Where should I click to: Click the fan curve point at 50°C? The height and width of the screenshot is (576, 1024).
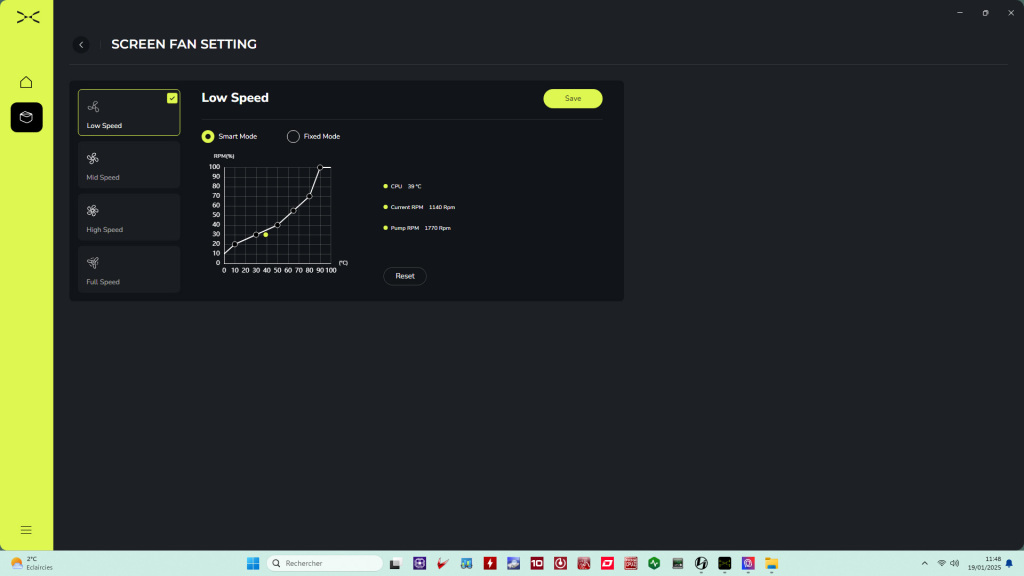pyautogui.click(x=278, y=224)
